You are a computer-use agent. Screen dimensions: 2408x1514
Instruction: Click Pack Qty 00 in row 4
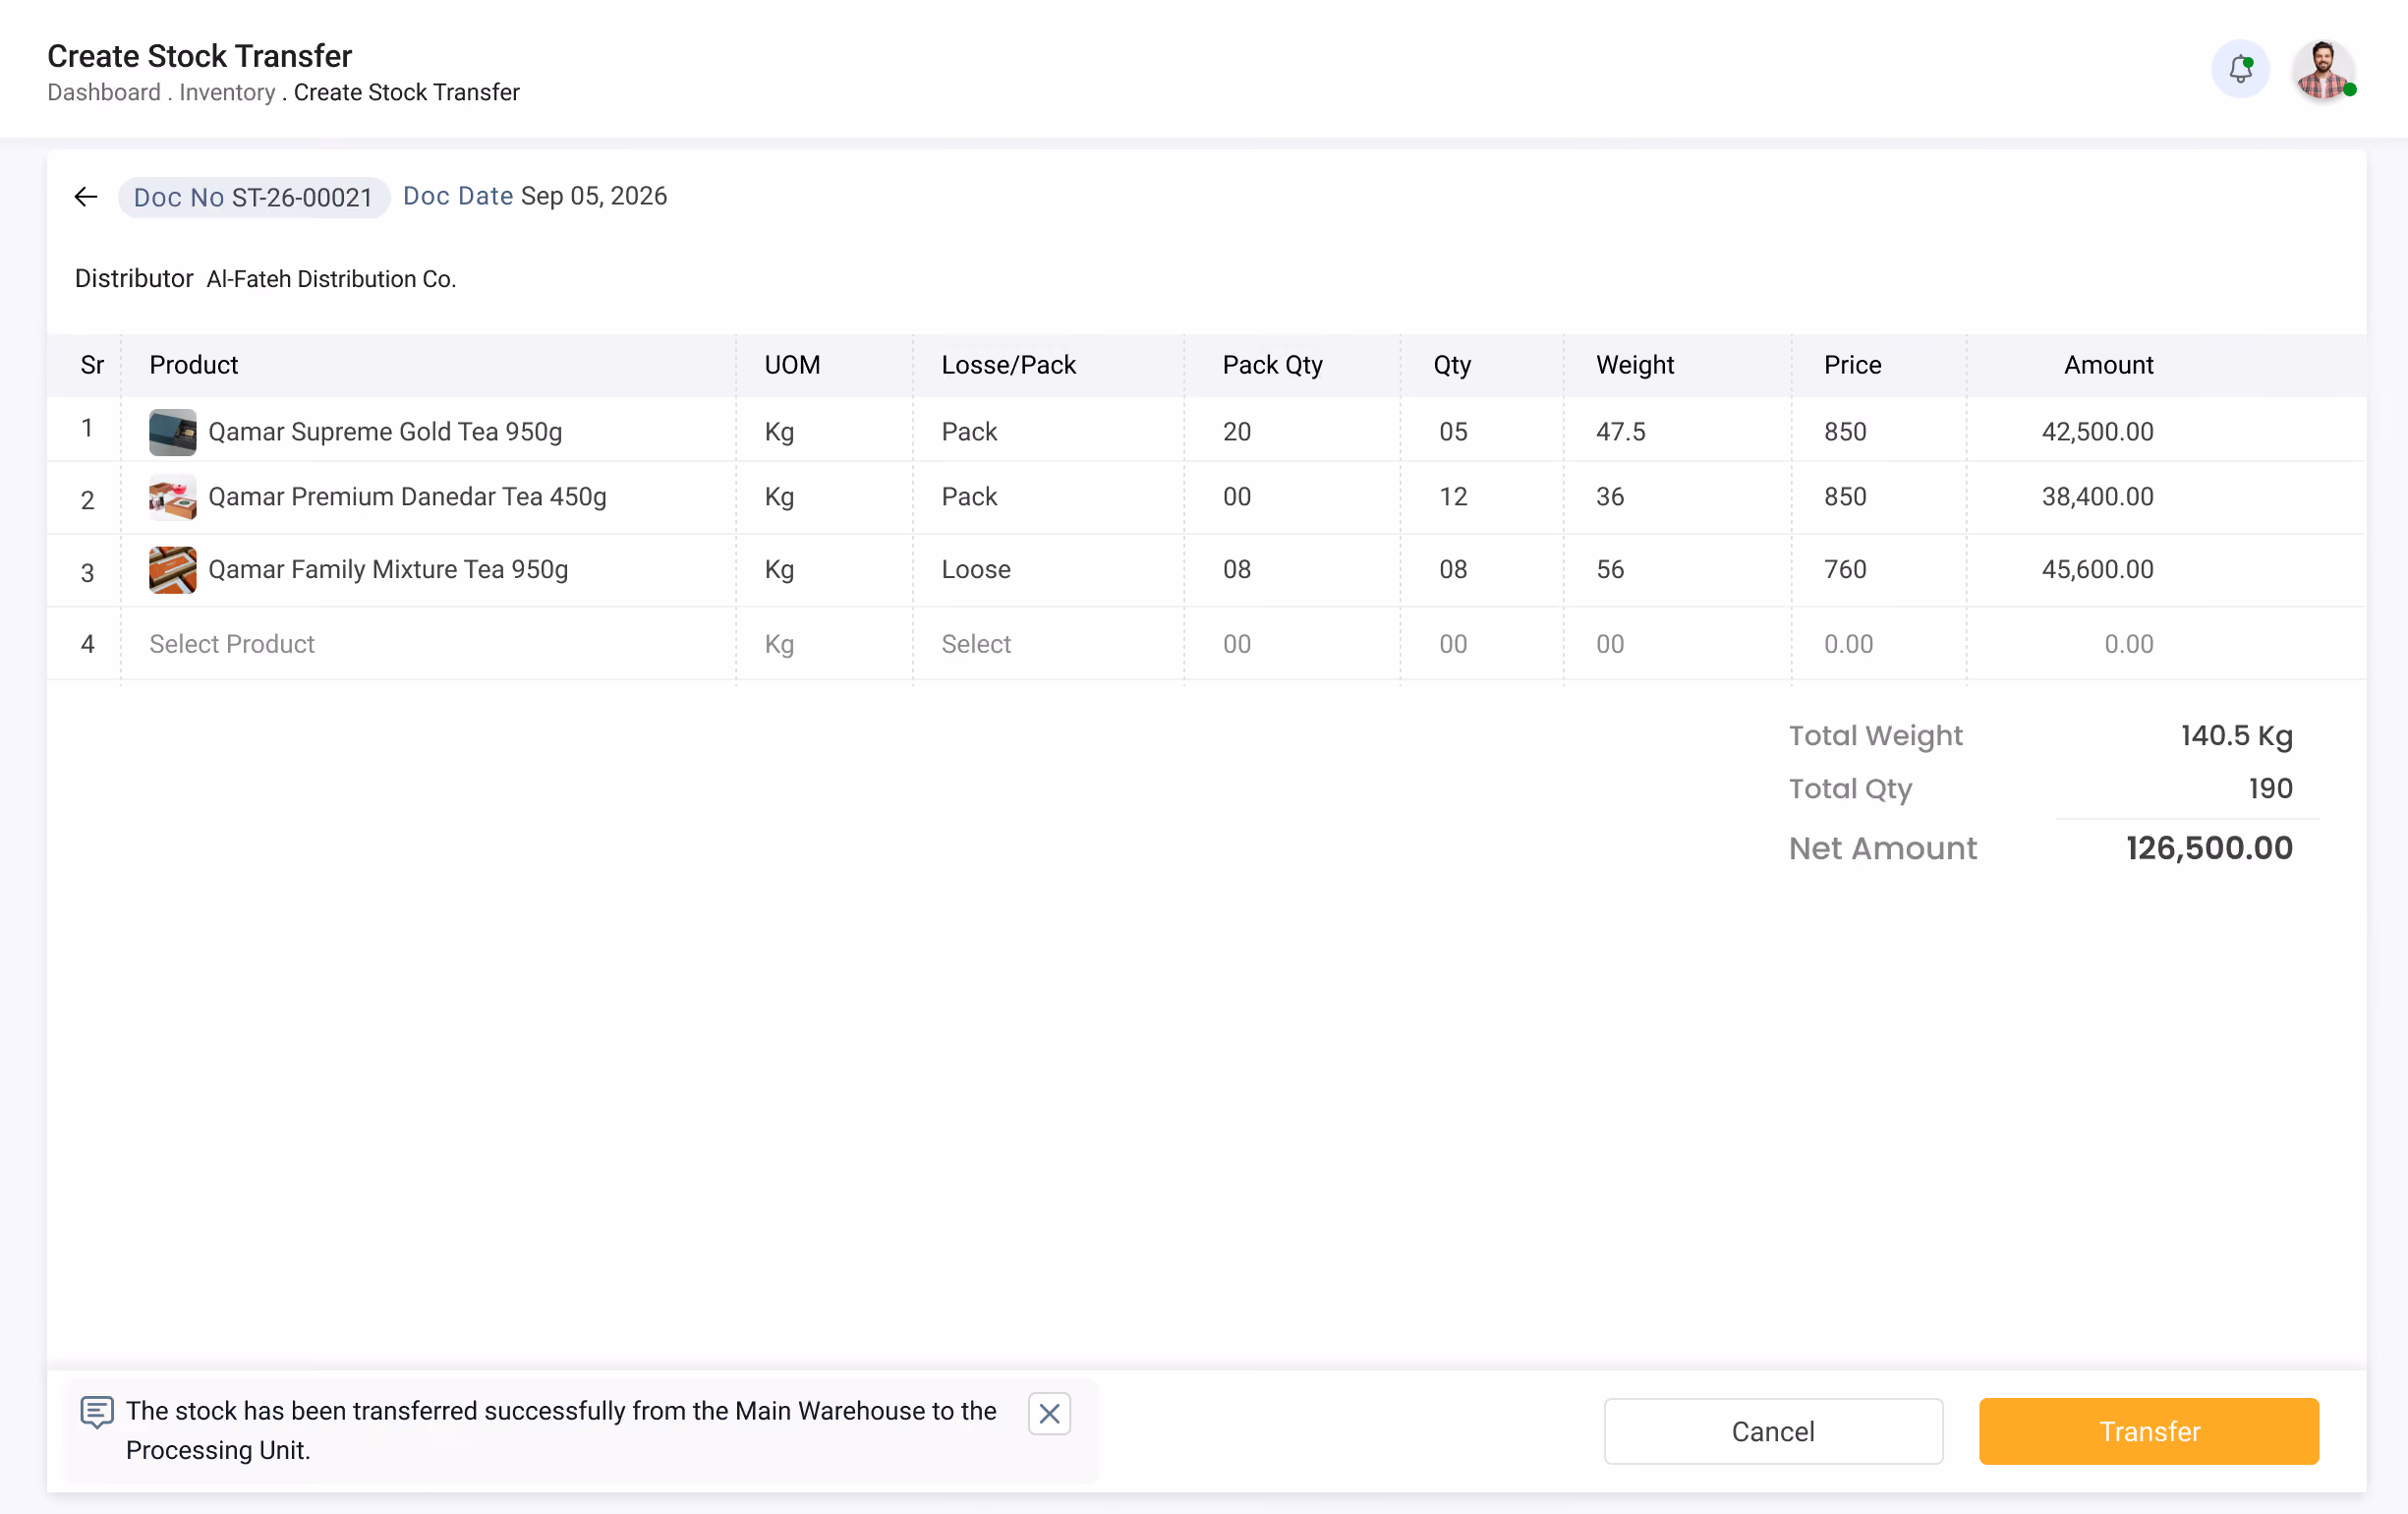(1237, 644)
